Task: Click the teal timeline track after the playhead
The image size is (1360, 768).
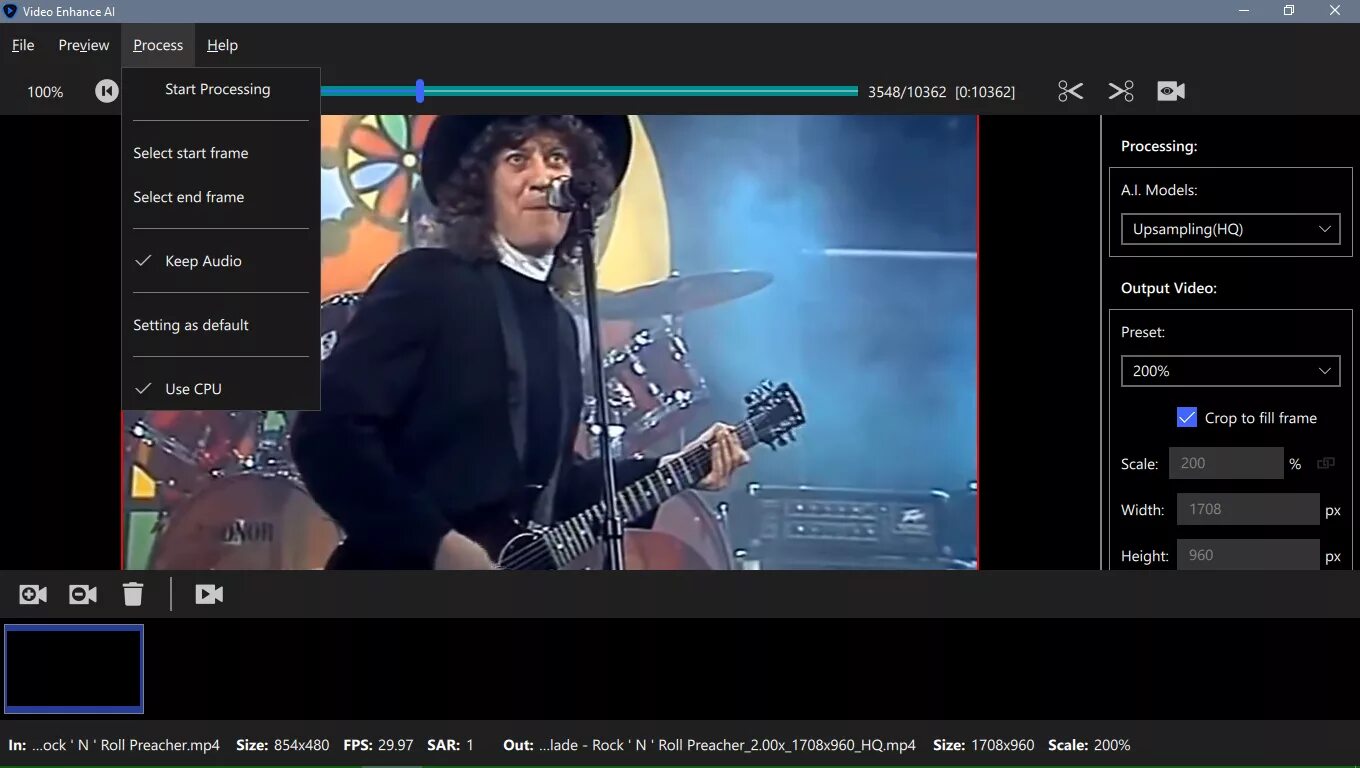Action: point(641,91)
